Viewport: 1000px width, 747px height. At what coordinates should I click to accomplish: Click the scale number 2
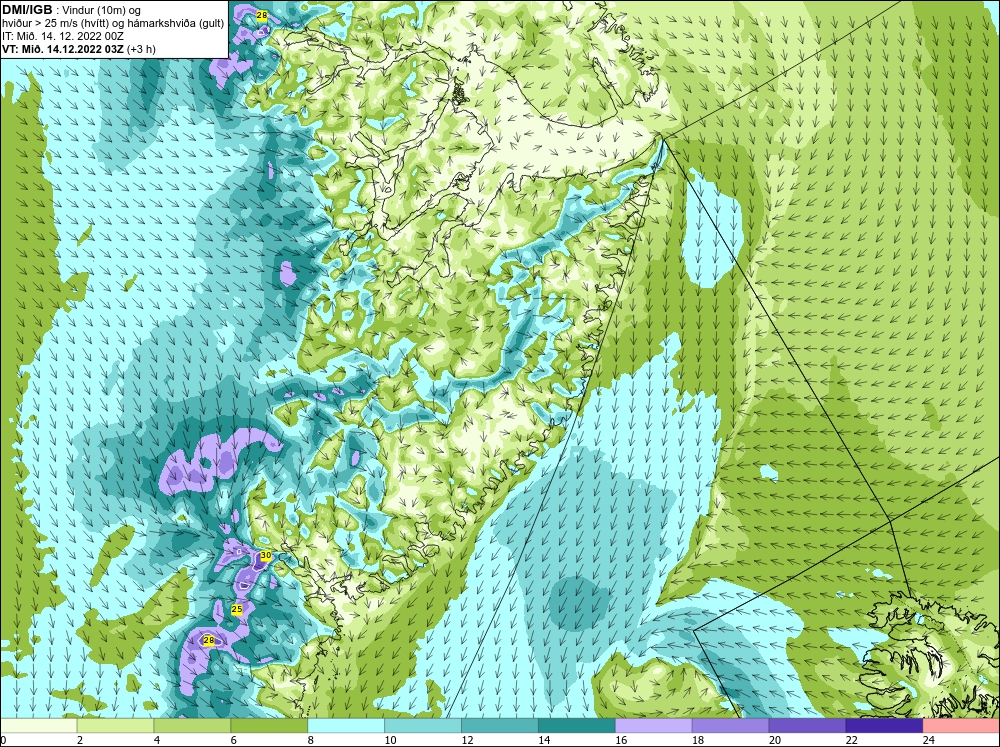click(80, 740)
